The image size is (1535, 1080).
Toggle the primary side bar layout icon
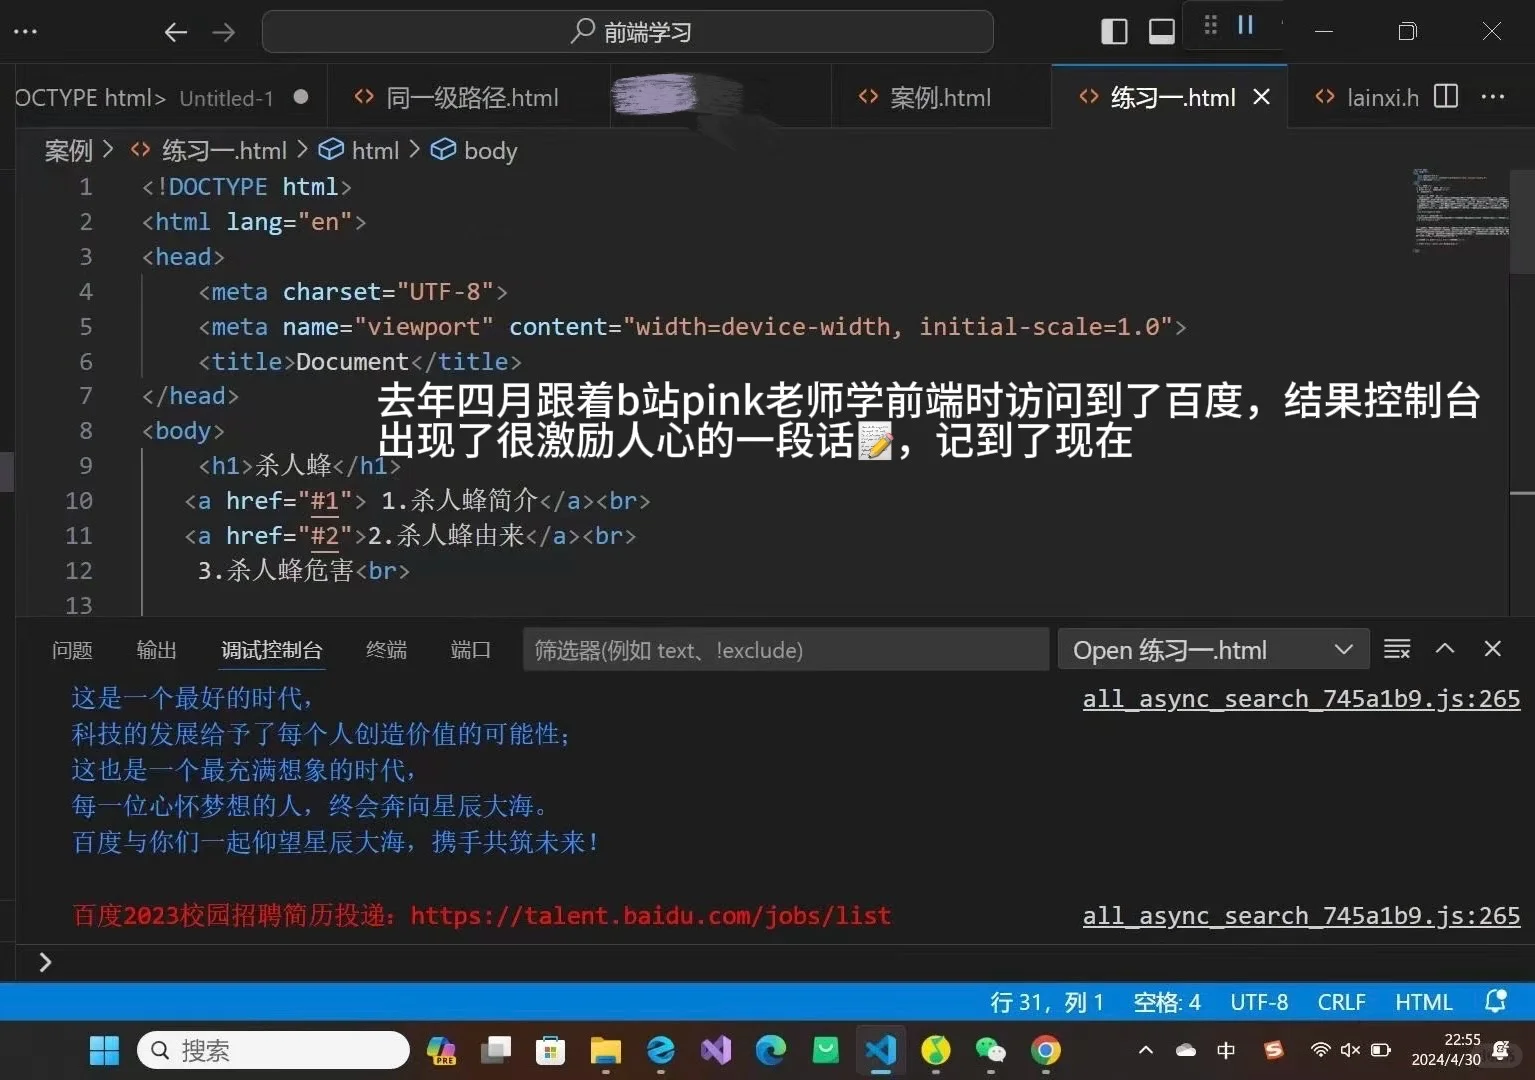[1114, 32]
